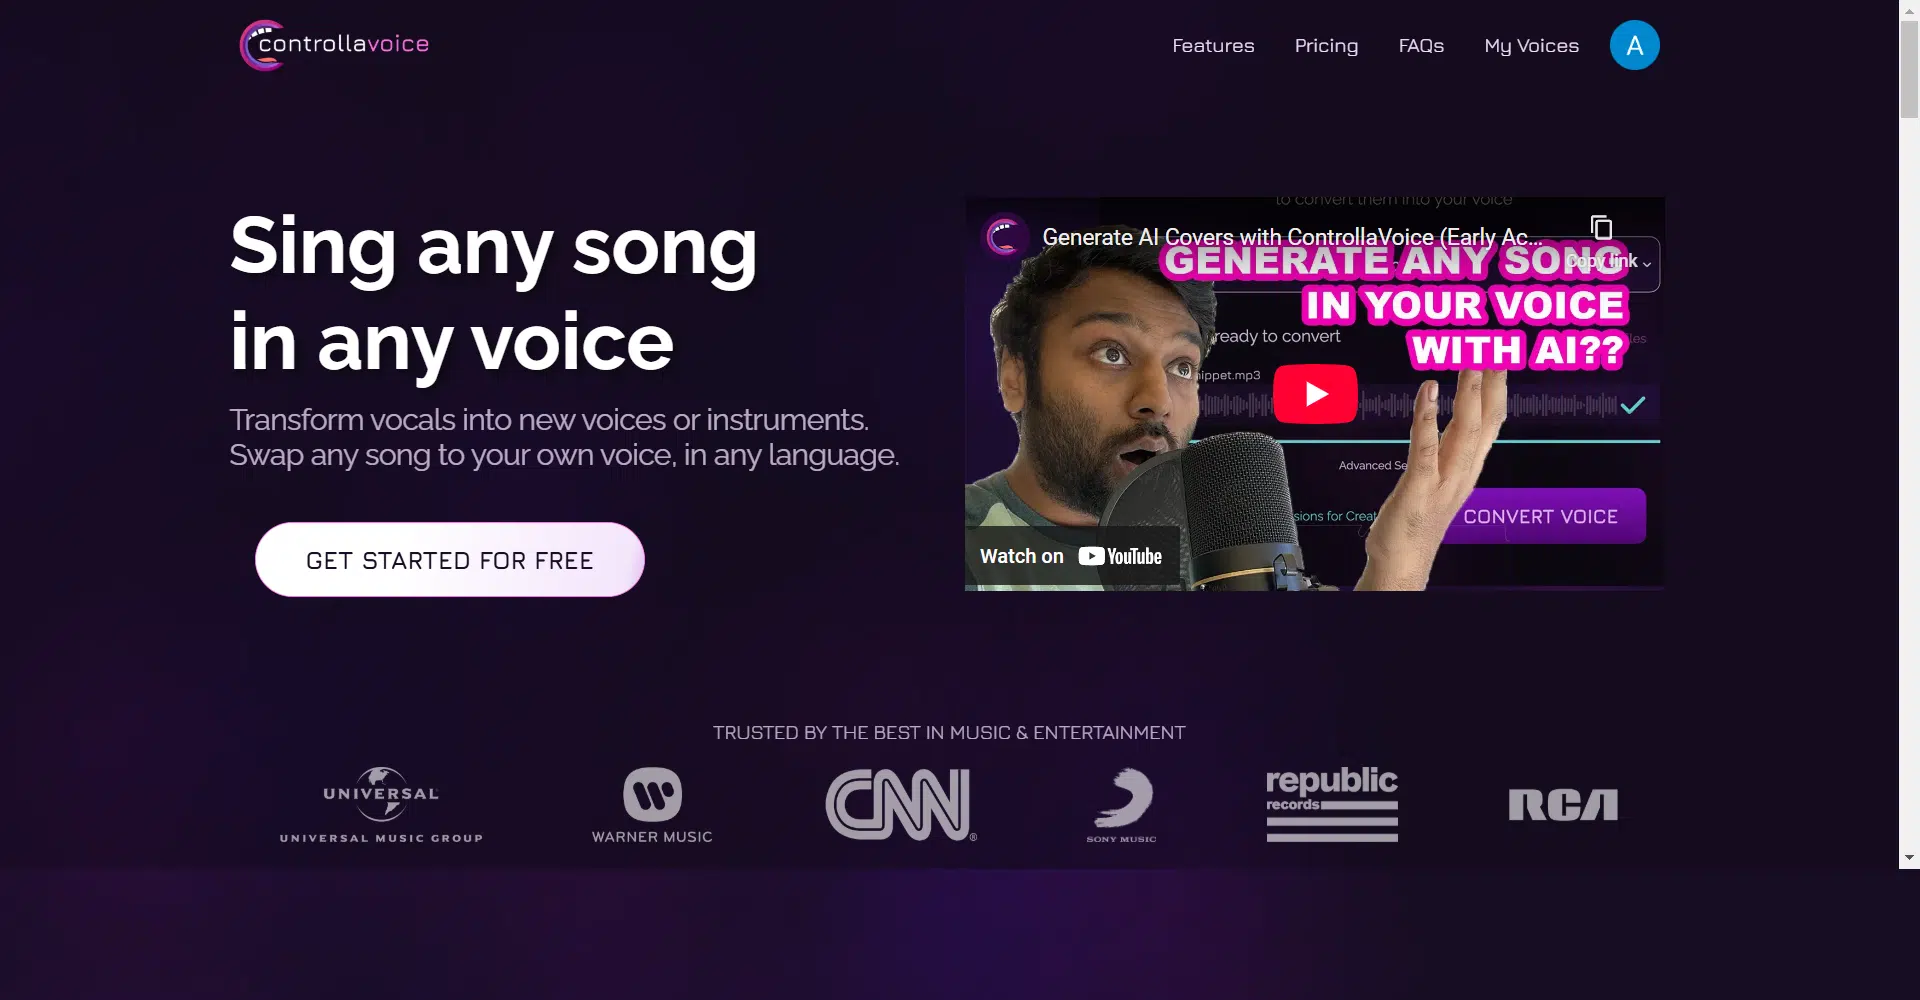The width and height of the screenshot is (1920, 1000).
Task: Click the Republic Records logo
Action: pyautogui.click(x=1332, y=805)
